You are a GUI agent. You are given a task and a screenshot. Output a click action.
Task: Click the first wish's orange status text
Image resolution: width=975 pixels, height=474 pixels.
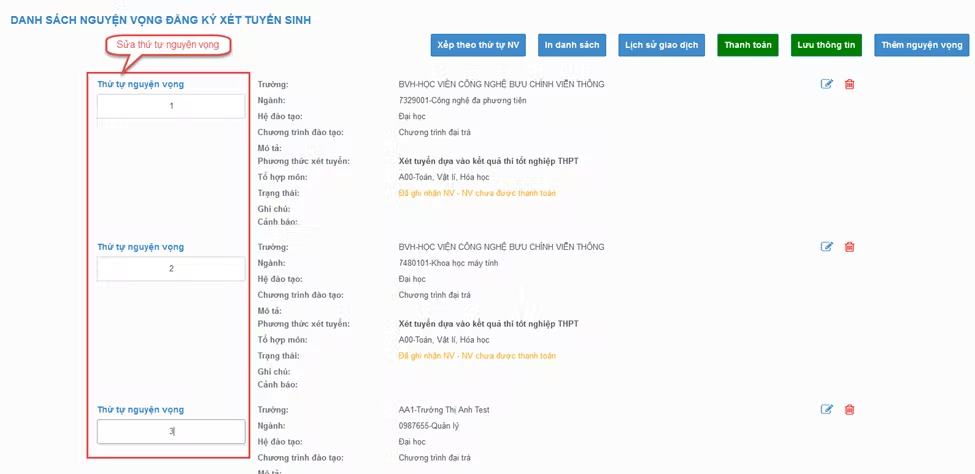[477, 193]
